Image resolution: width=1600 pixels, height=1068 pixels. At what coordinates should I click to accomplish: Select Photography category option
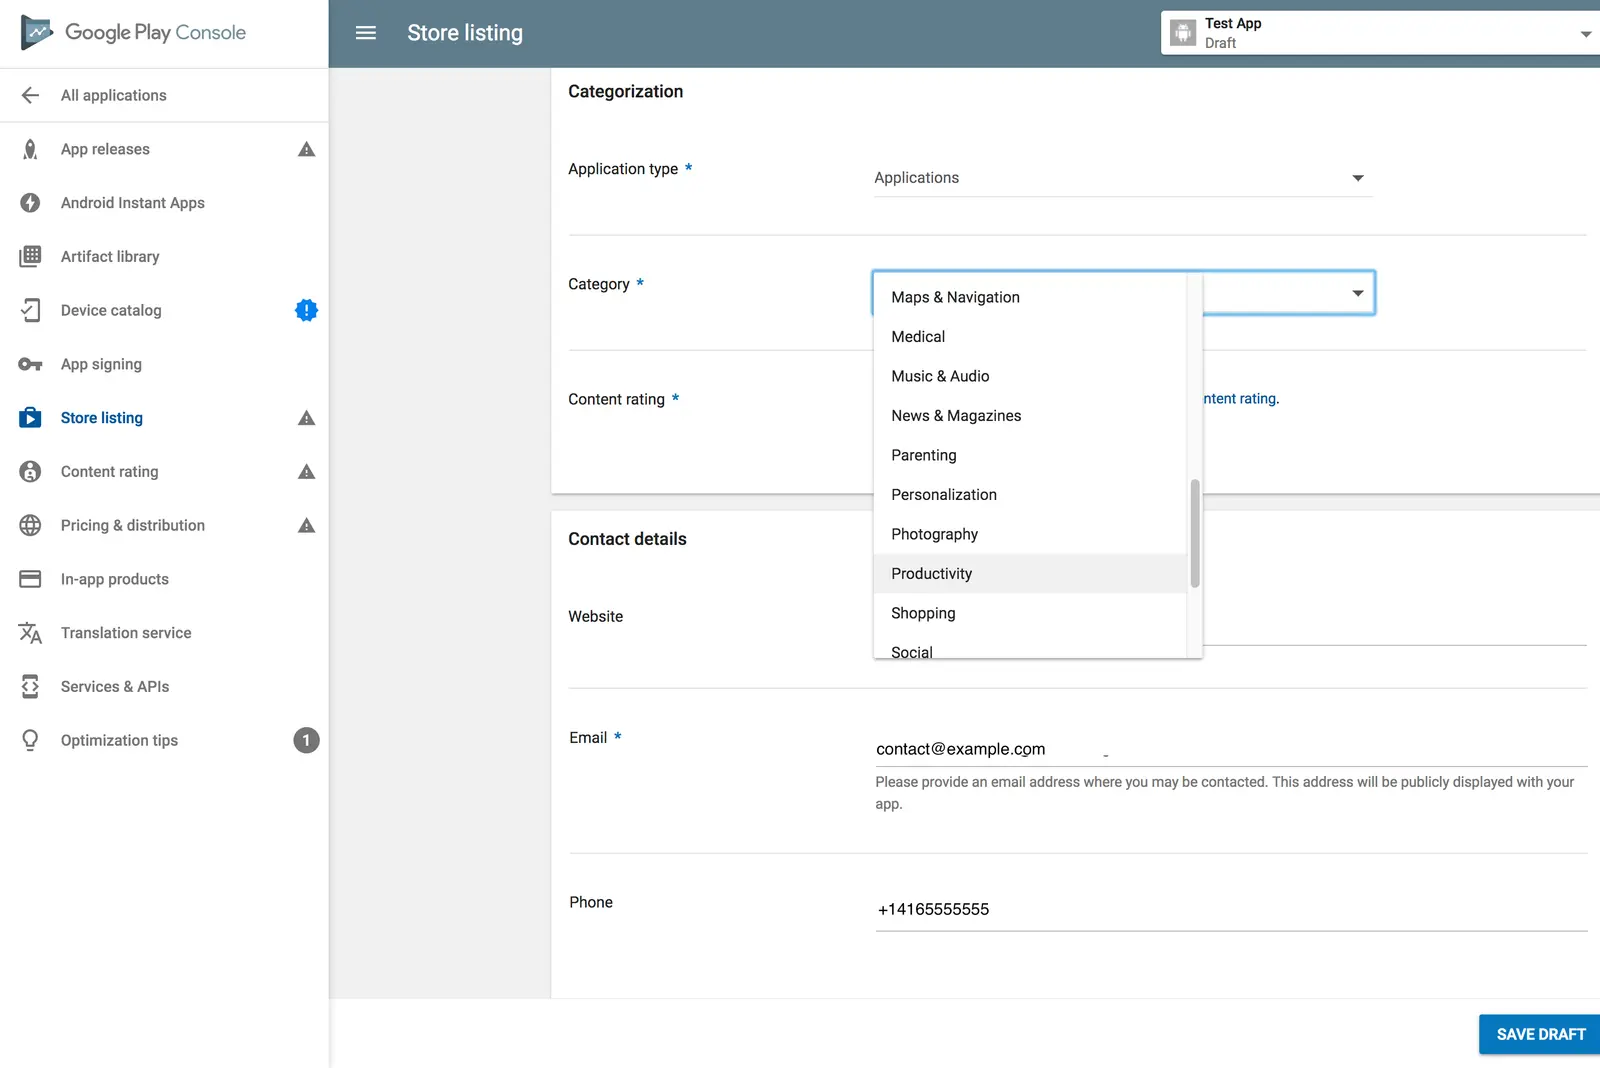[1030, 534]
